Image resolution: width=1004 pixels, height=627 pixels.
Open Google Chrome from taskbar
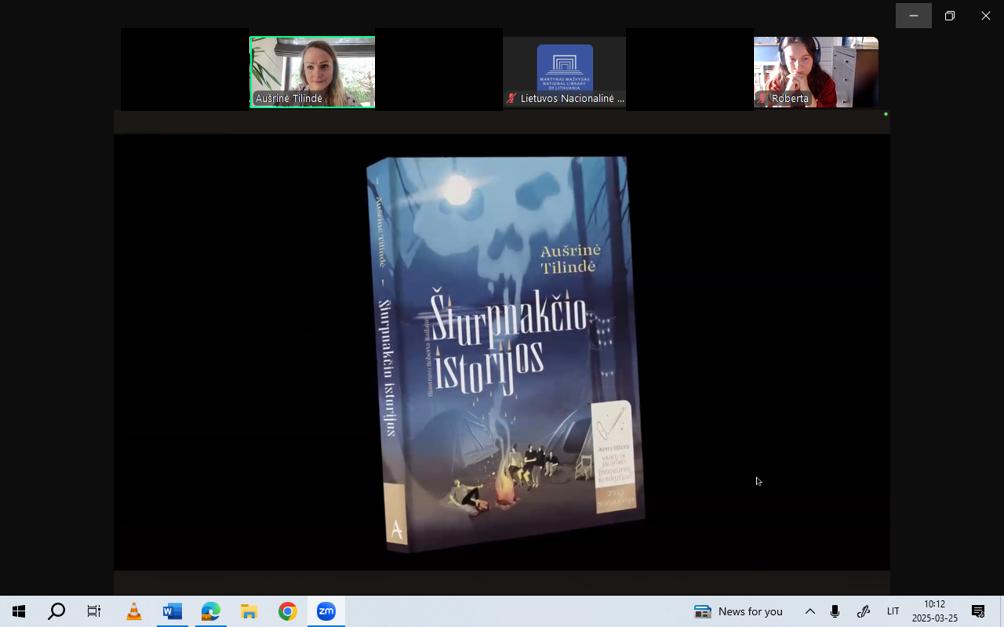287,612
